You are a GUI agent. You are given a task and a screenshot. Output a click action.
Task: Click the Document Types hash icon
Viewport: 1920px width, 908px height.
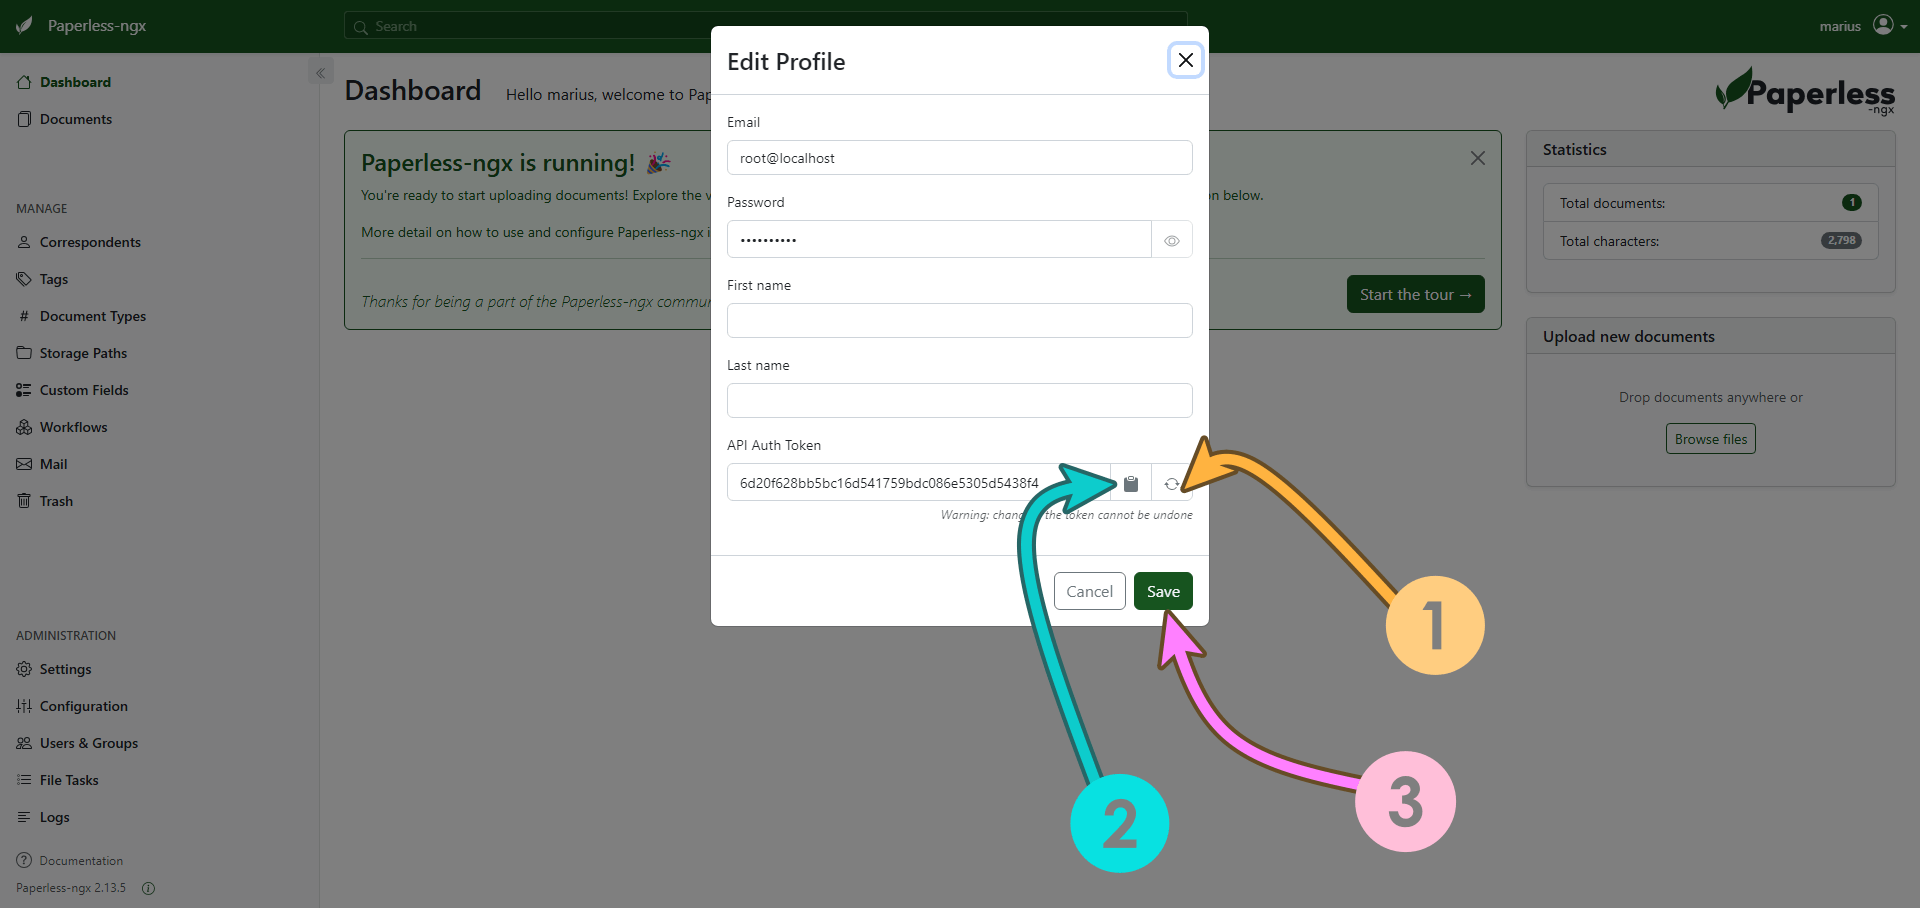click(24, 316)
